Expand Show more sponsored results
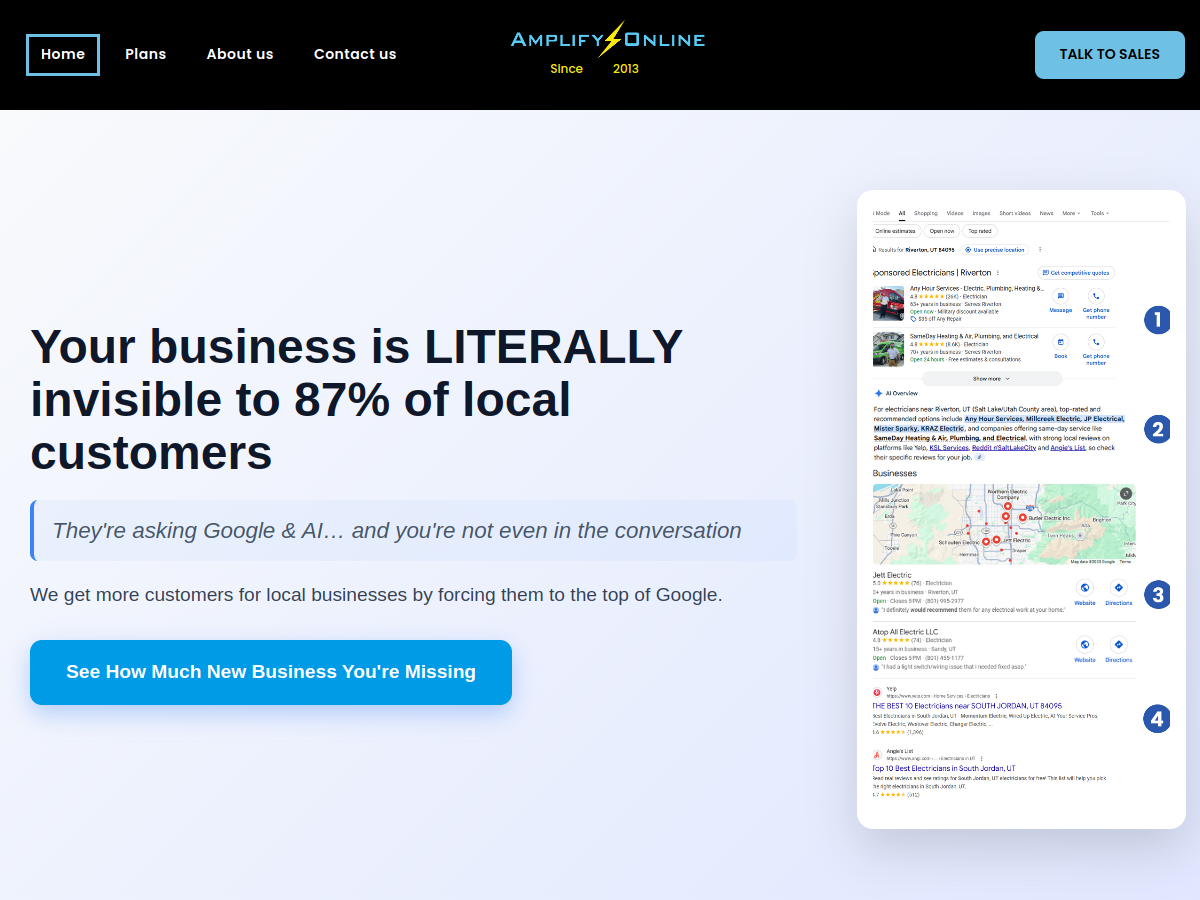Screen dimensions: 1200x900 [x=992, y=379]
